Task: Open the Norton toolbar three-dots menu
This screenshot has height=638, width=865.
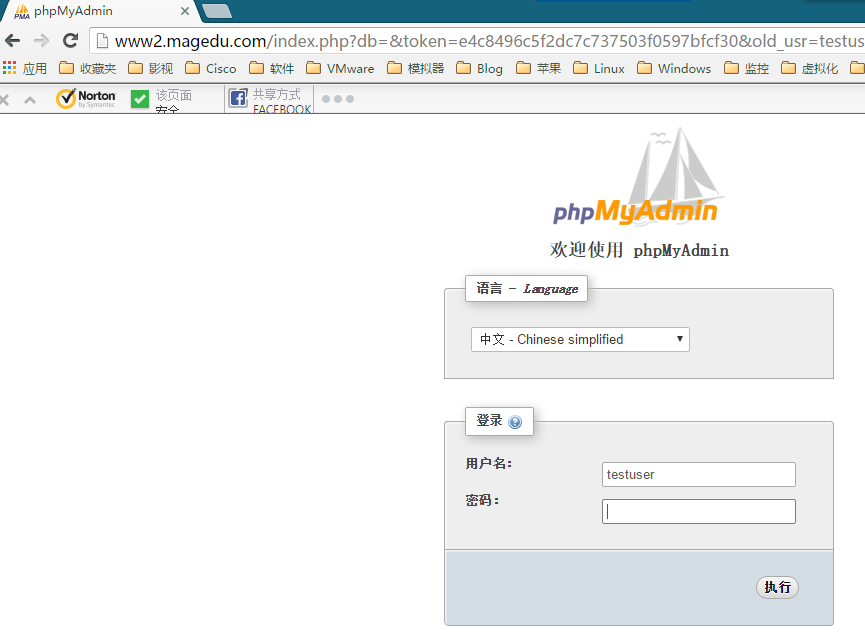Action: coord(338,99)
